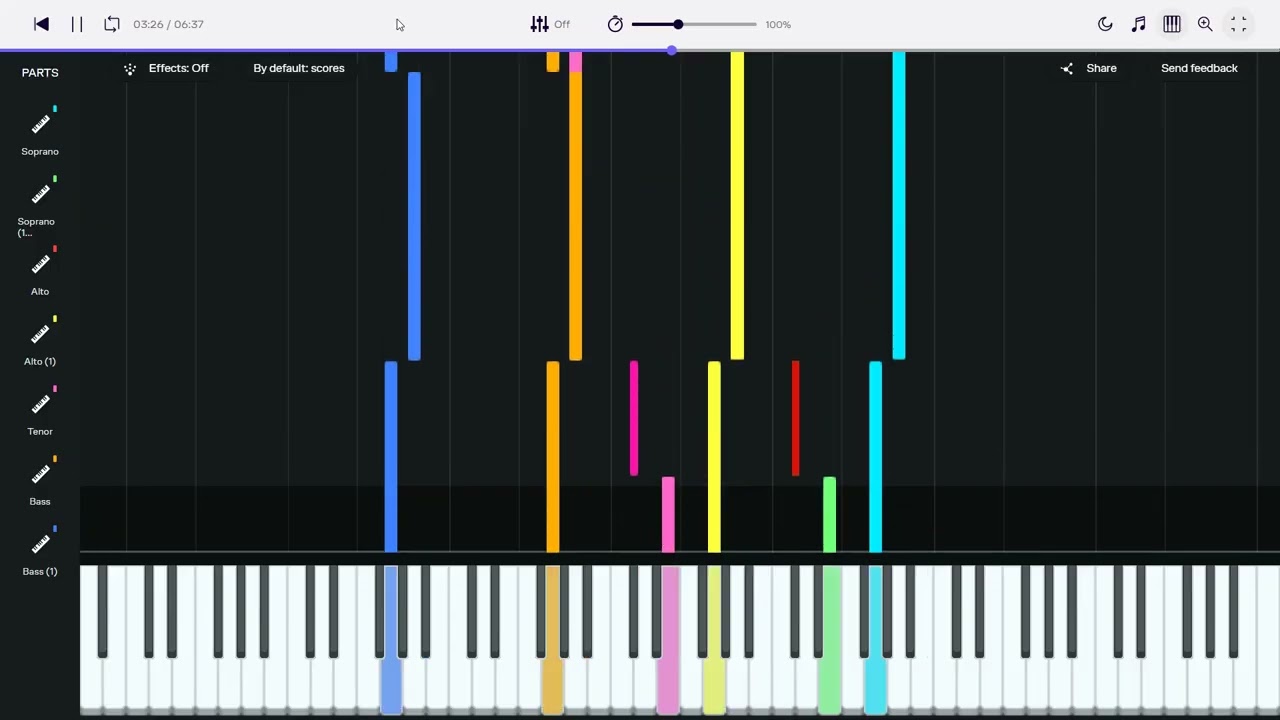Enter fullscreen mode
The height and width of the screenshot is (720, 1280).
(x=1238, y=24)
